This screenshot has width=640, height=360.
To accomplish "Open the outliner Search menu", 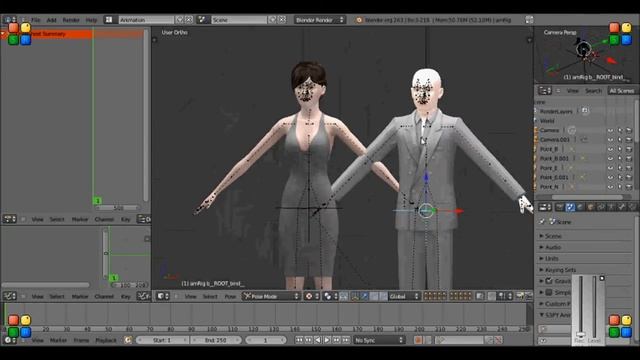I will [593, 91].
